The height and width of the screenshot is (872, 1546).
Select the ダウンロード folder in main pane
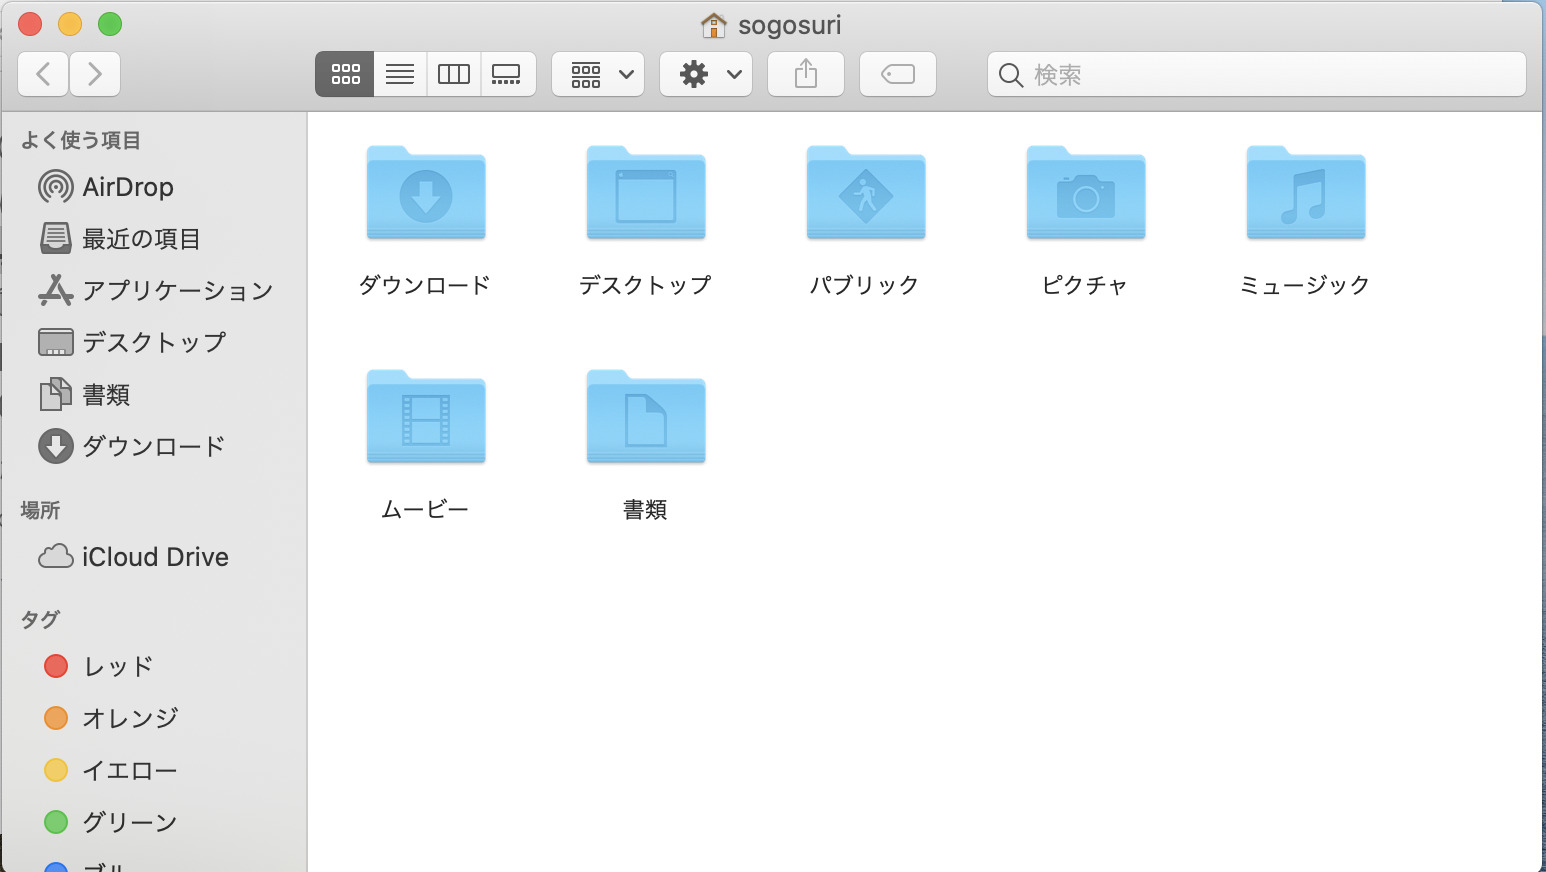point(426,193)
